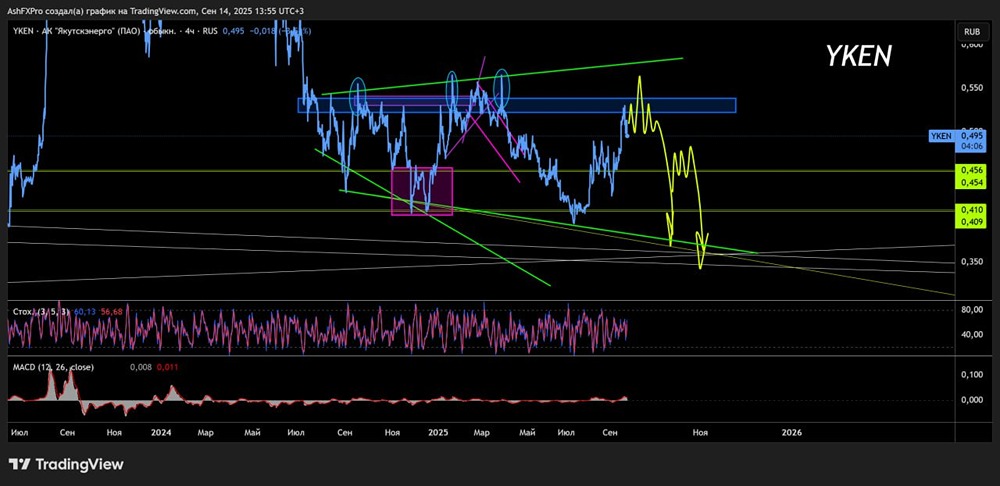Click the 0,100 MACD axis level
1000x486 pixels.
[972, 374]
